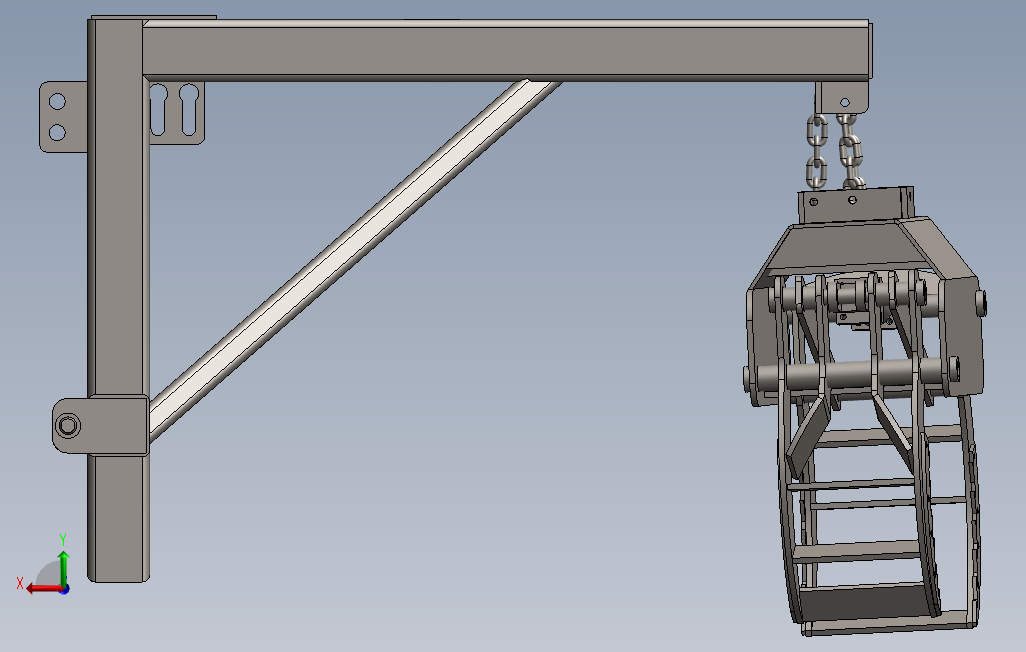Screen dimensions: 1026x652
Task: Select the long horizontal boom beam
Action: coord(506,50)
